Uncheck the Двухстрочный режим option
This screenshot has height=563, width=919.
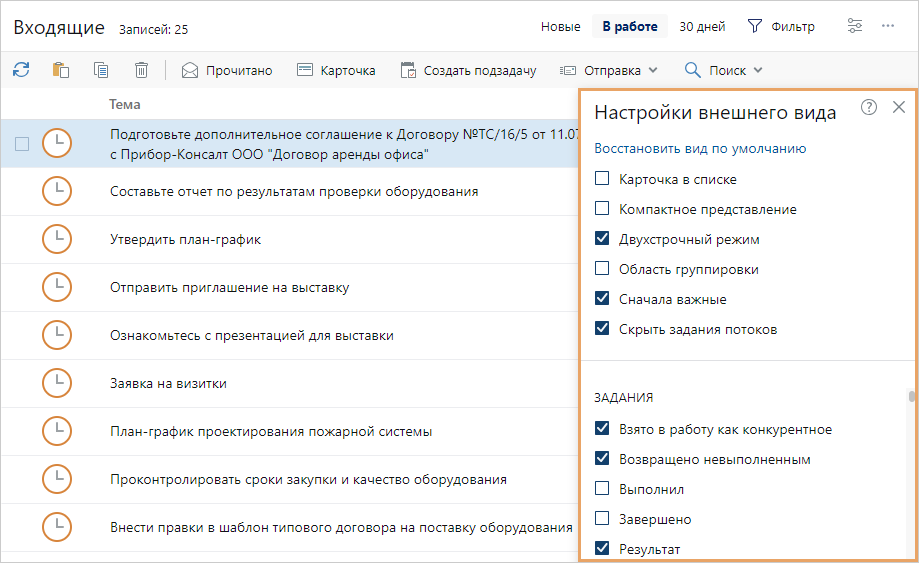pos(602,240)
